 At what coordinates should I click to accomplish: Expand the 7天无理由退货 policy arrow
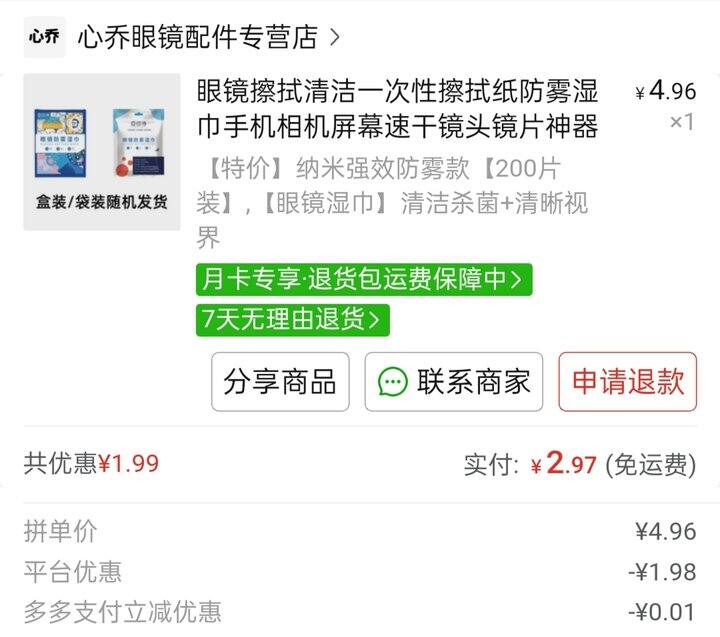pyautogui.click(x=374, y=320)
